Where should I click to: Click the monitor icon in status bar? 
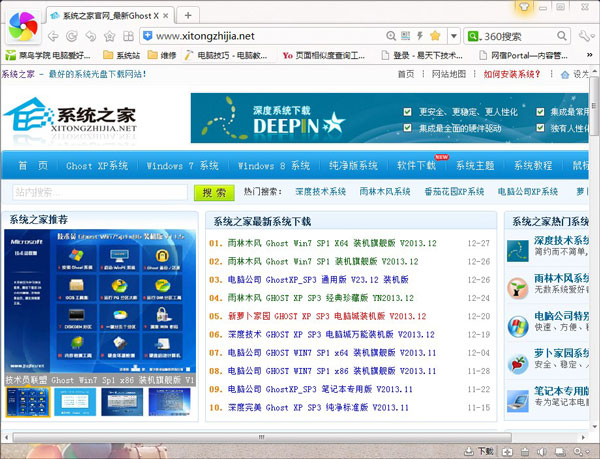[x=560, y=452]
